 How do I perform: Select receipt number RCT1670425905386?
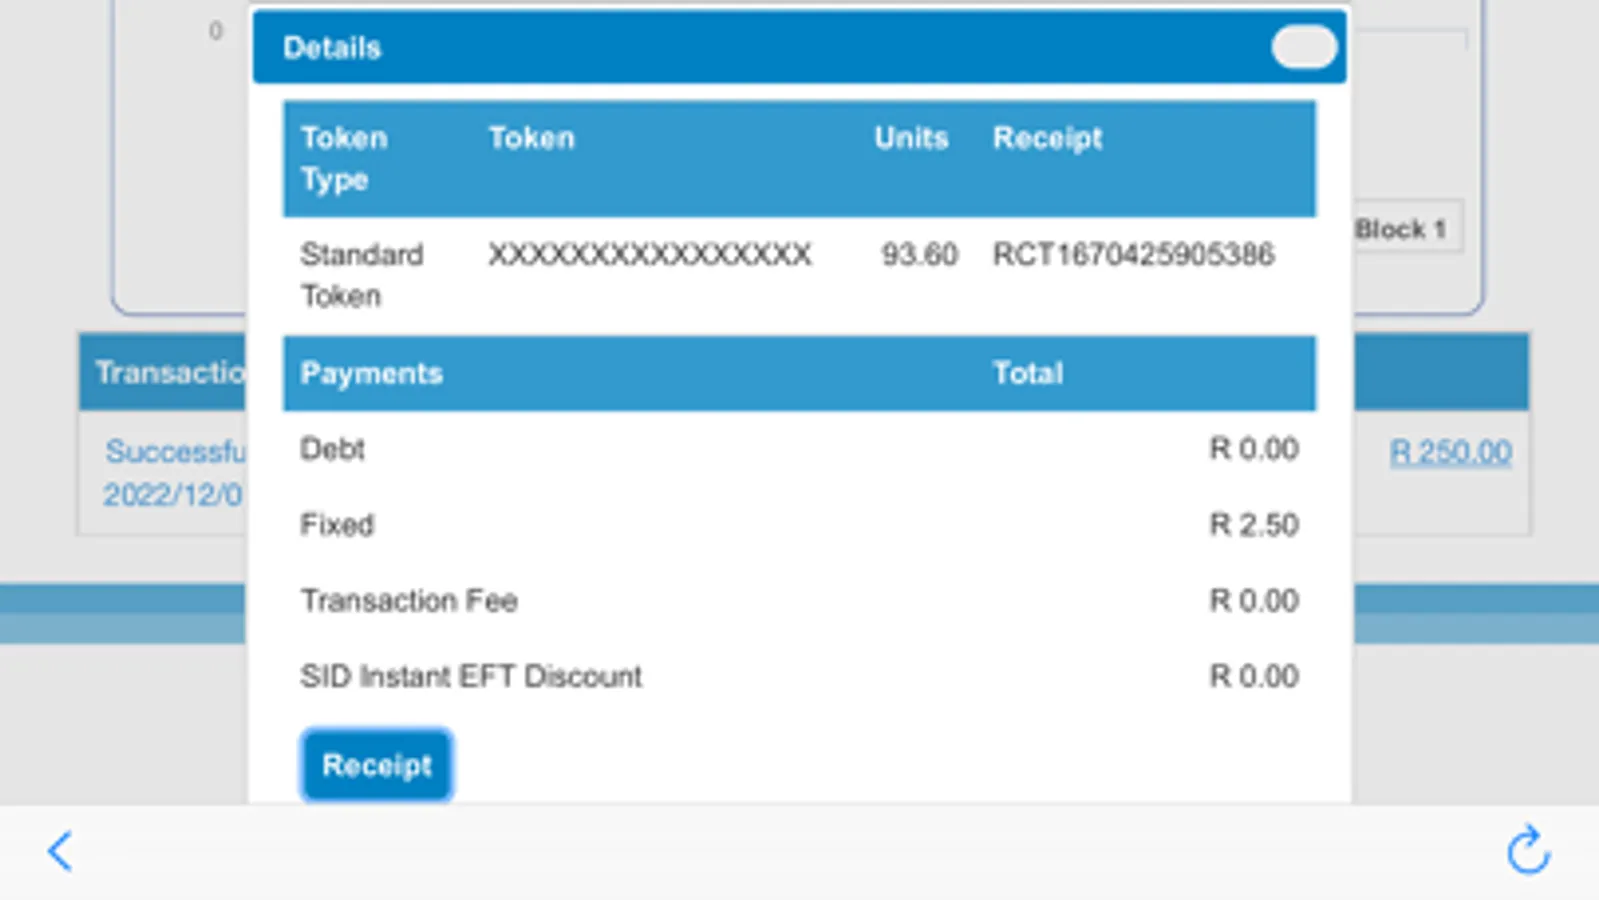(1133, 254)
